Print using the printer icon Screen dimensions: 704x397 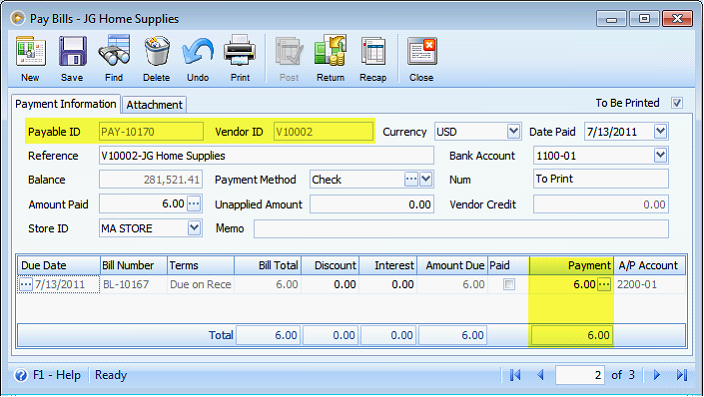click(x=240, y=51)
